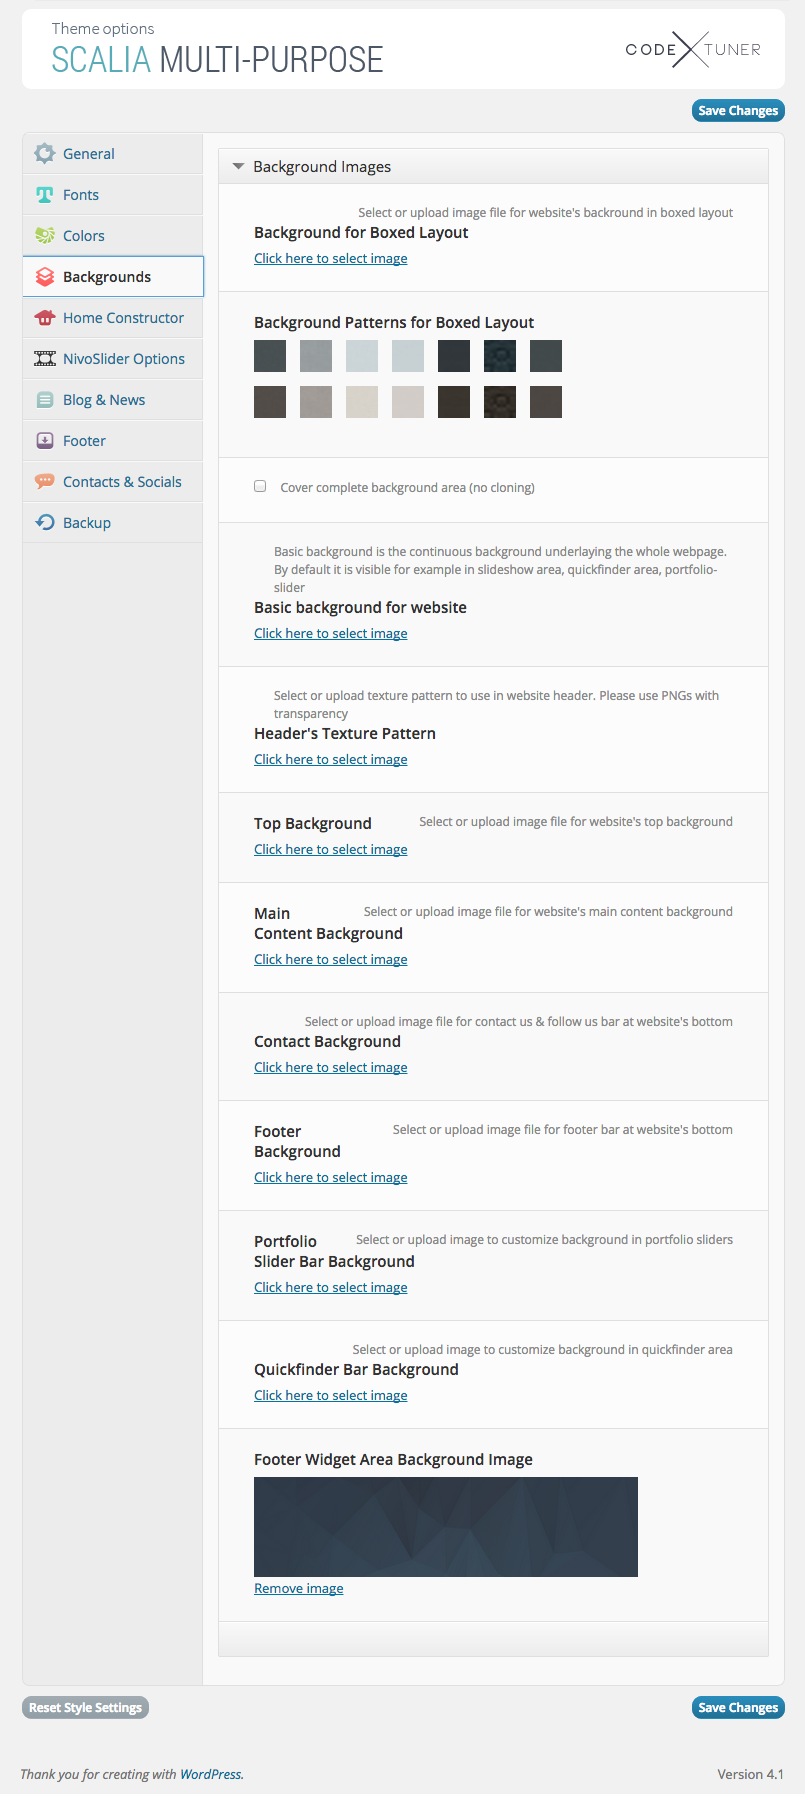Viewport: 805px width, 1794px height.
Task: Click the Home Constructor house icon
Action: click(x=44, y=318)
